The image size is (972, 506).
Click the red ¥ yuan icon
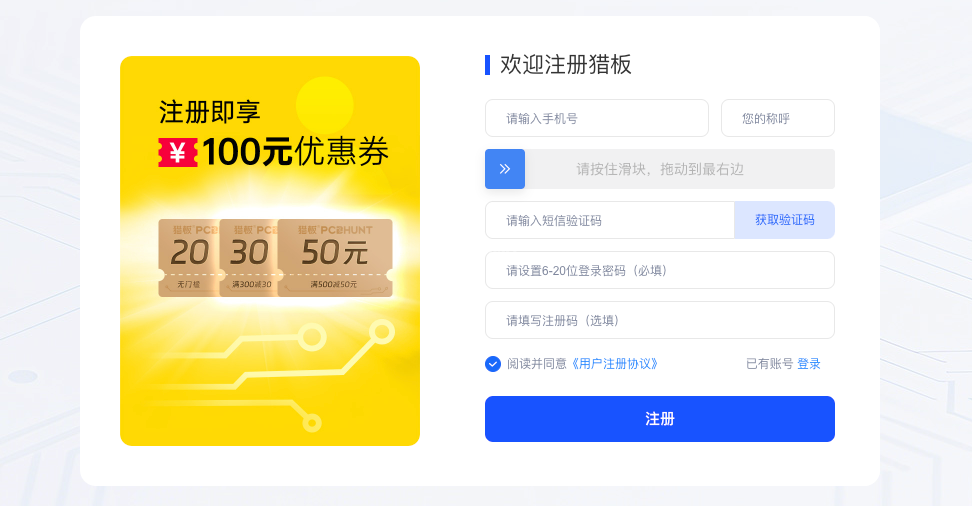(x=178, y=152)
